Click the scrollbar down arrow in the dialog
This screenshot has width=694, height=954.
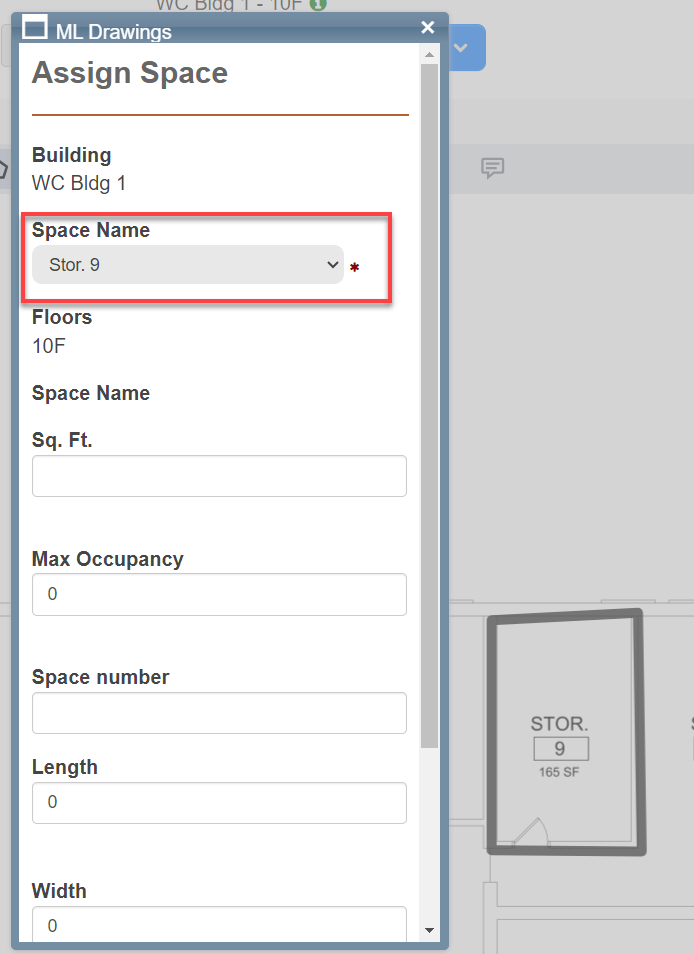[x=431, y=932]
